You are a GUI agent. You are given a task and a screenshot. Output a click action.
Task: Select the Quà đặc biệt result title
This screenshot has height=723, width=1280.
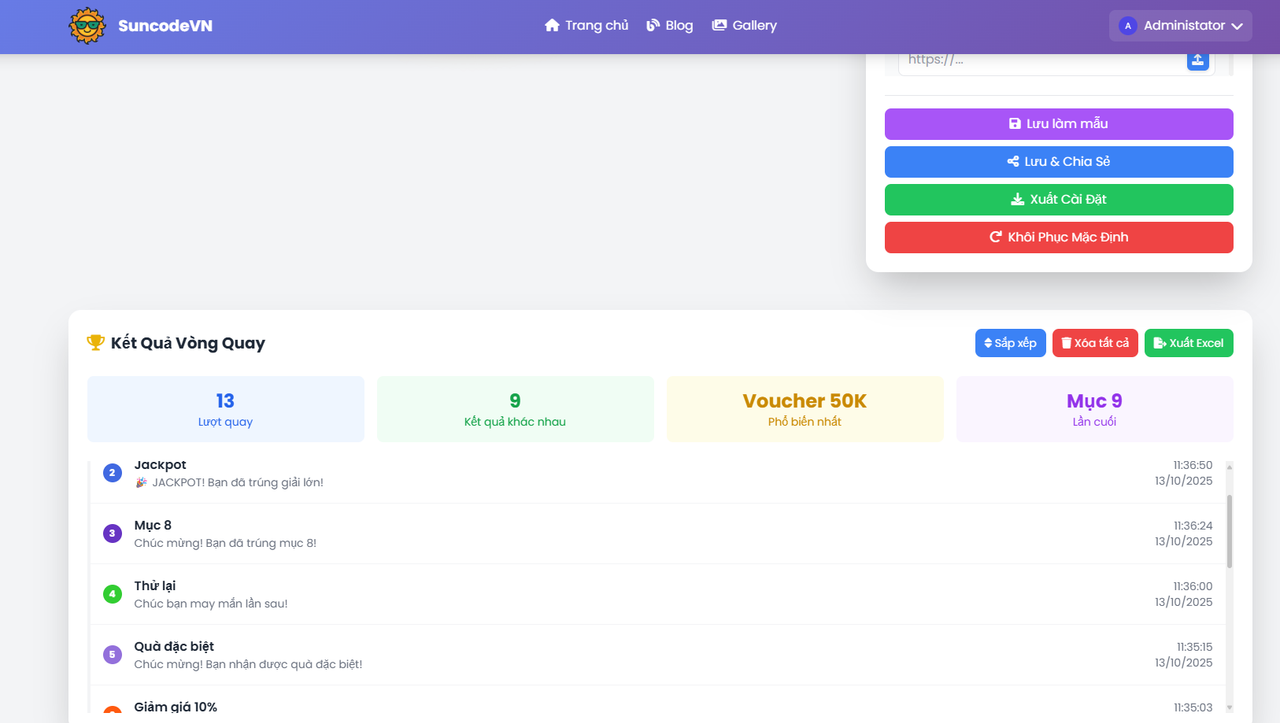pyautogui.click(x=174, y=647)
